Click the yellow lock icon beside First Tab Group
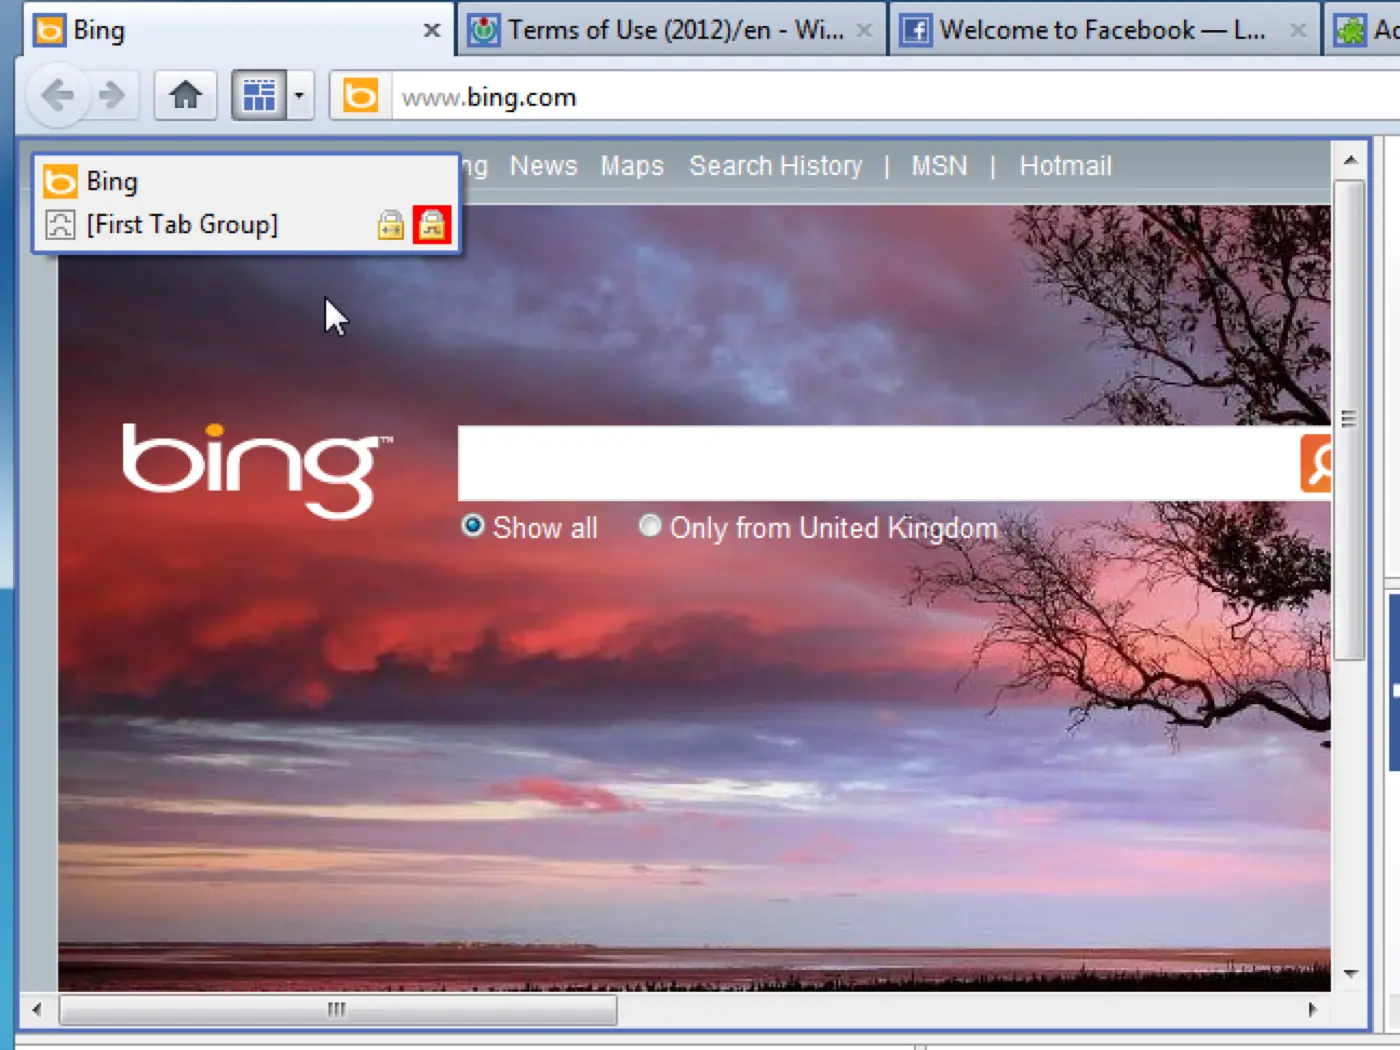This screenshot has width=1400, height=1050. [391, 225]
